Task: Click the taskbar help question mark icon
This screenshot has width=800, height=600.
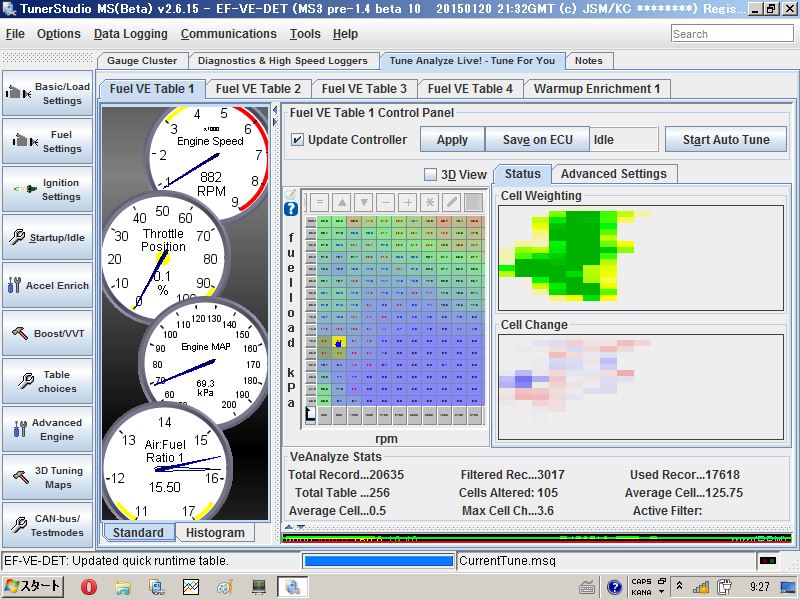Action: point(614,587)
